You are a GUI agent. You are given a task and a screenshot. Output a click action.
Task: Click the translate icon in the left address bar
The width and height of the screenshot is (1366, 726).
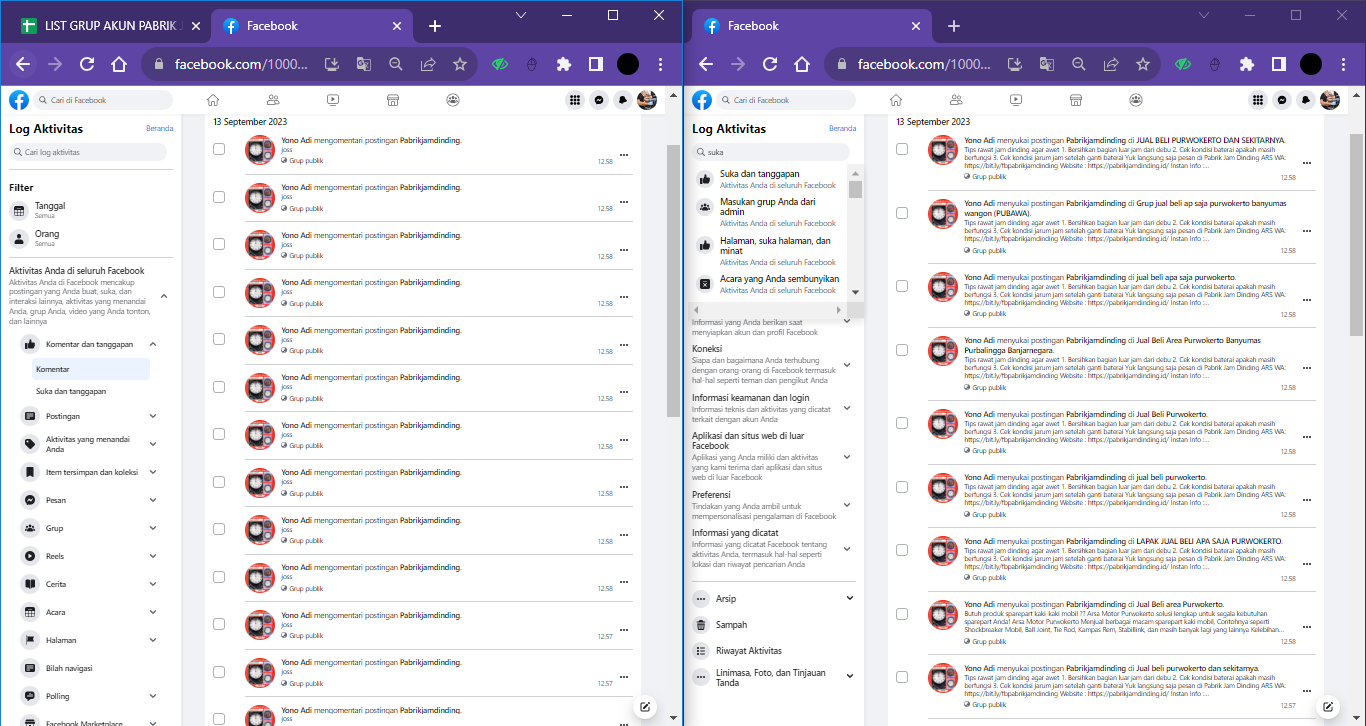(364, 64)
